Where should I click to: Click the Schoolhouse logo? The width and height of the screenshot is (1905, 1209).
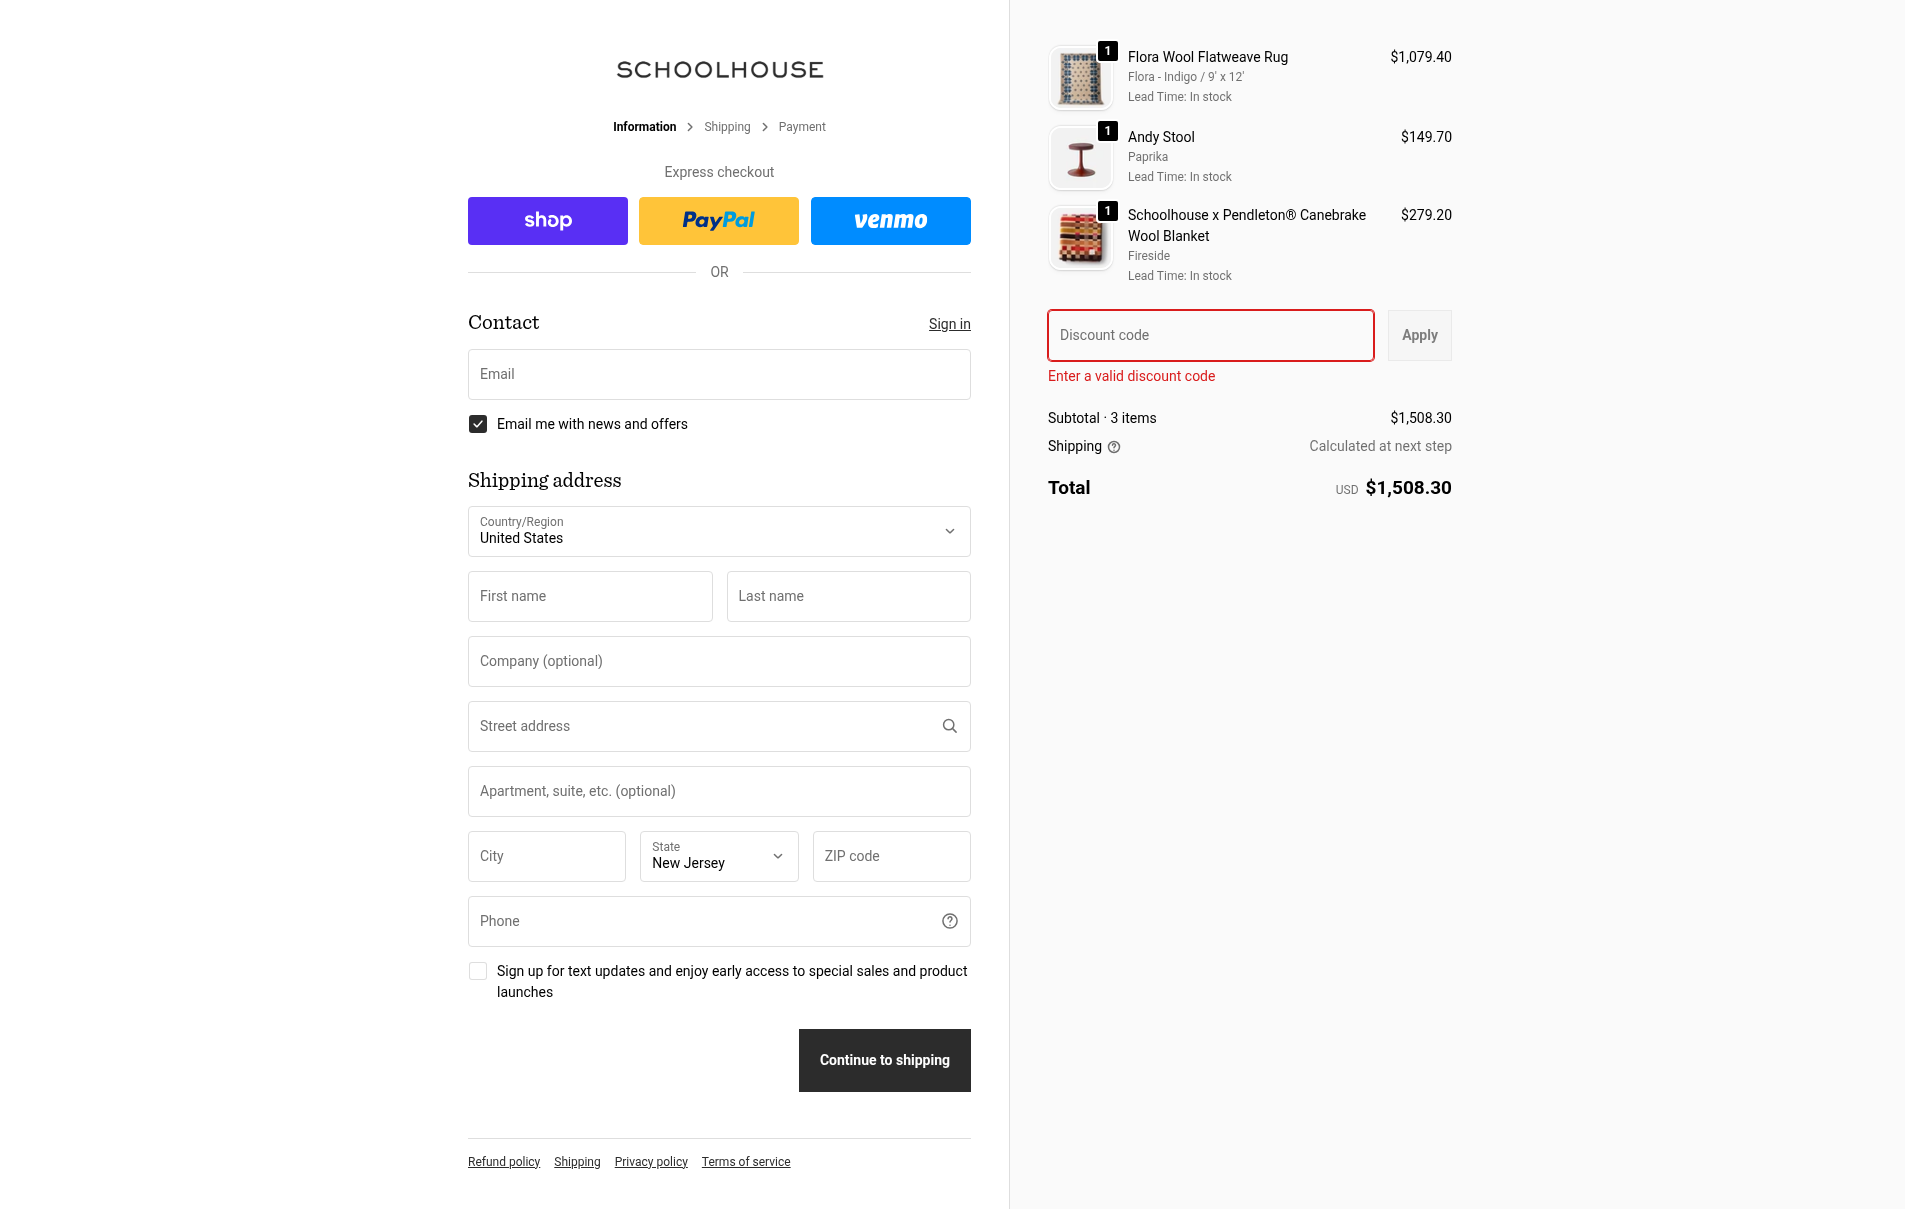(x=720, y=70)
